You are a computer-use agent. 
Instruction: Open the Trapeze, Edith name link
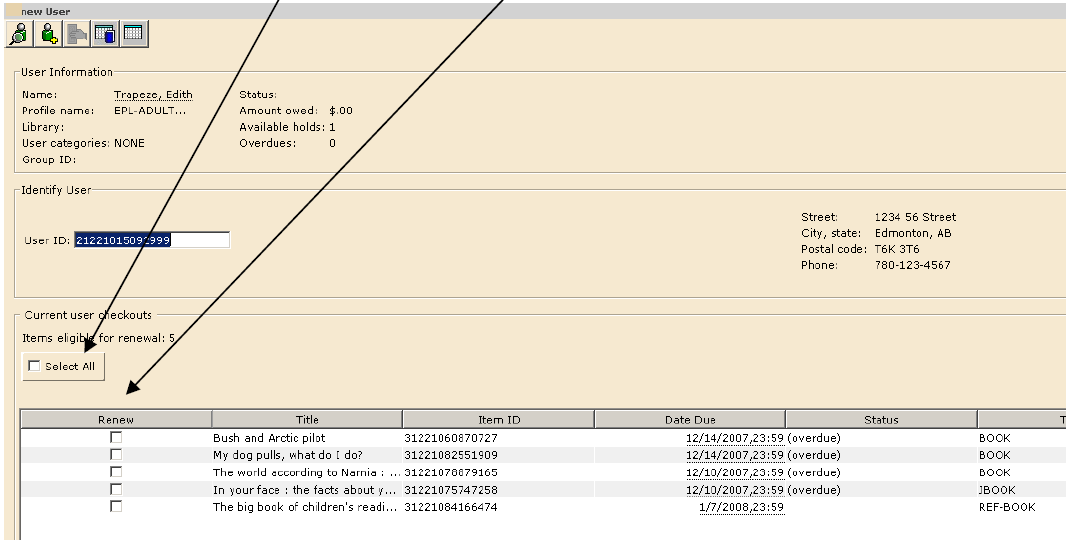153,95
